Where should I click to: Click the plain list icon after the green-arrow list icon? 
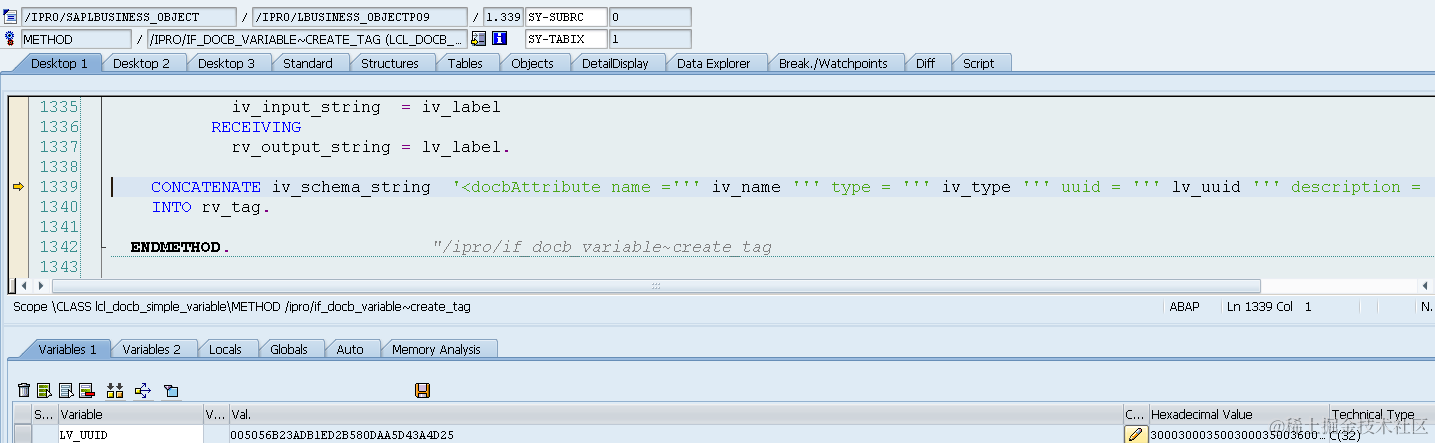coord(65,390)
